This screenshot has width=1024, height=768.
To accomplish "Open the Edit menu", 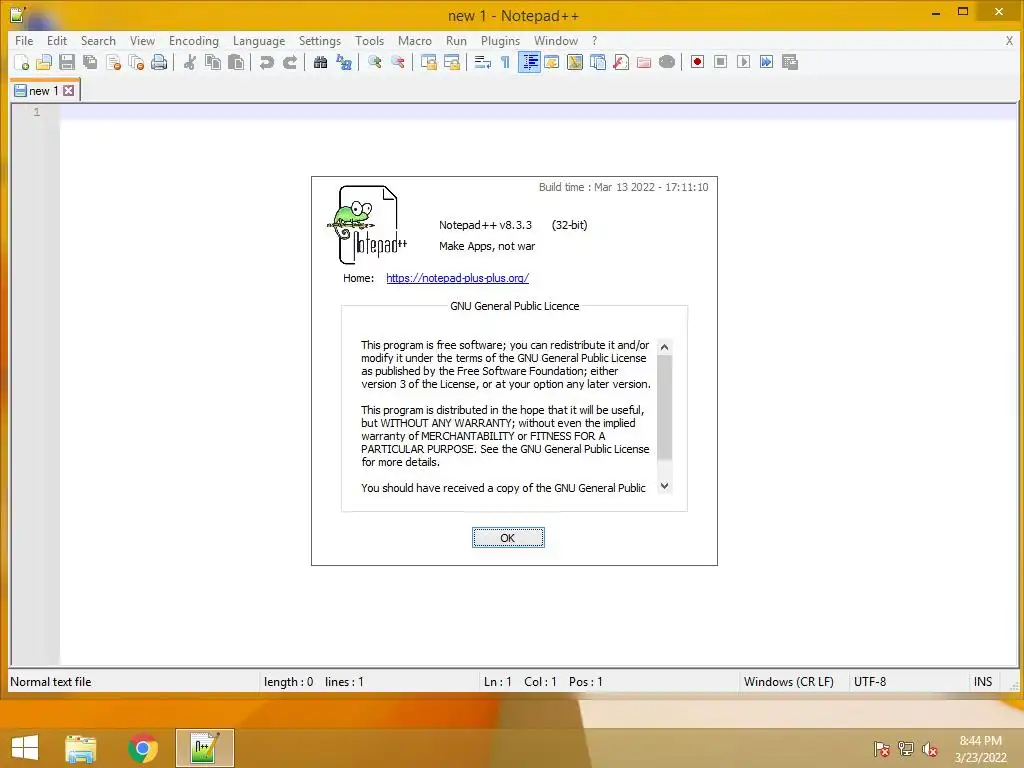I will (x=57, y=40).
